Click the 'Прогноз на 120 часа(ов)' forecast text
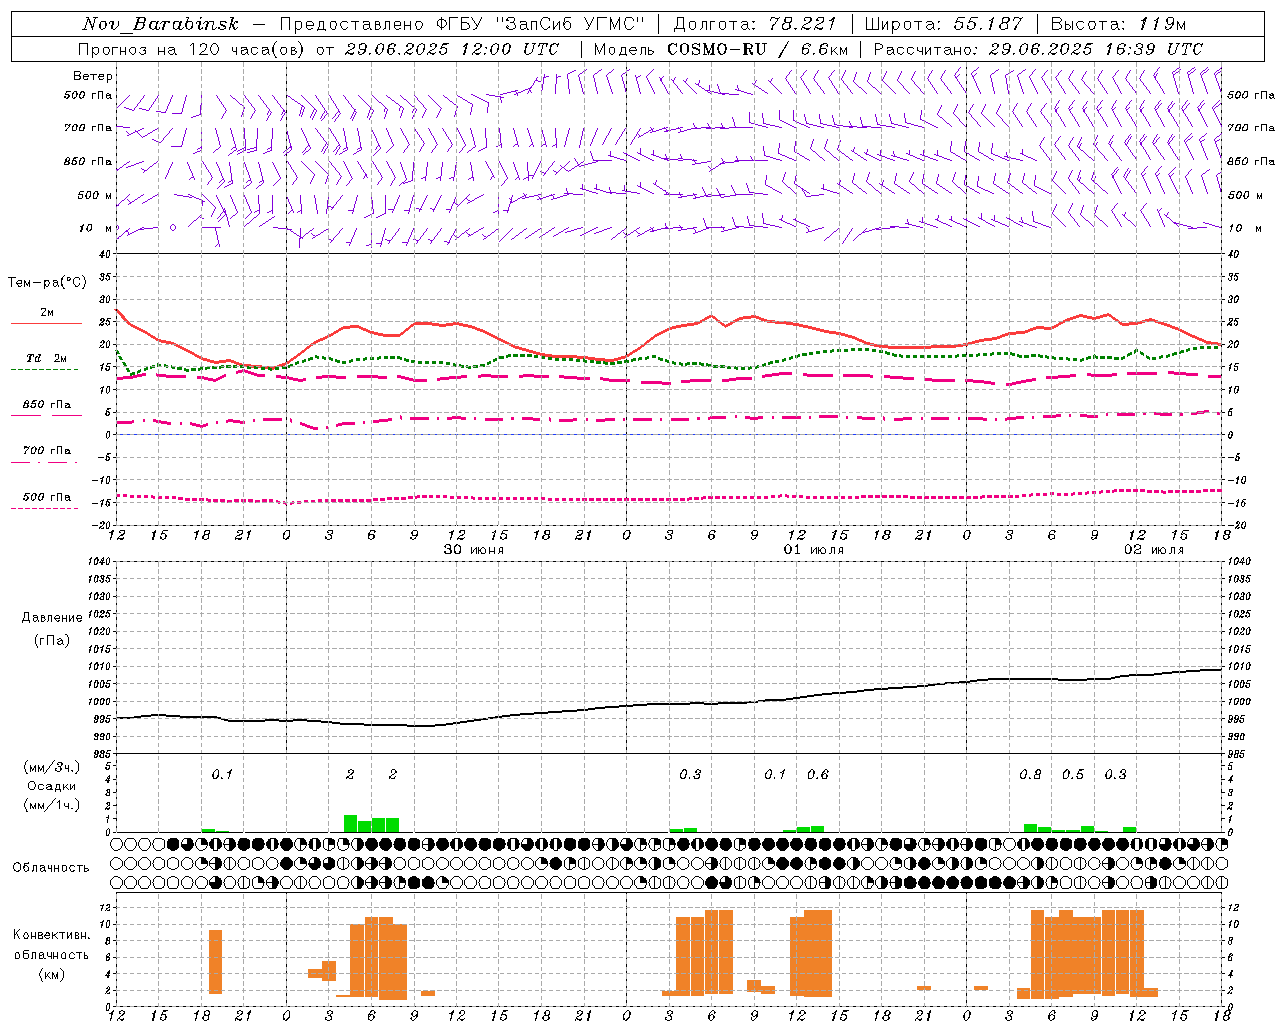 pyautogui.click(x=191, y=49)
